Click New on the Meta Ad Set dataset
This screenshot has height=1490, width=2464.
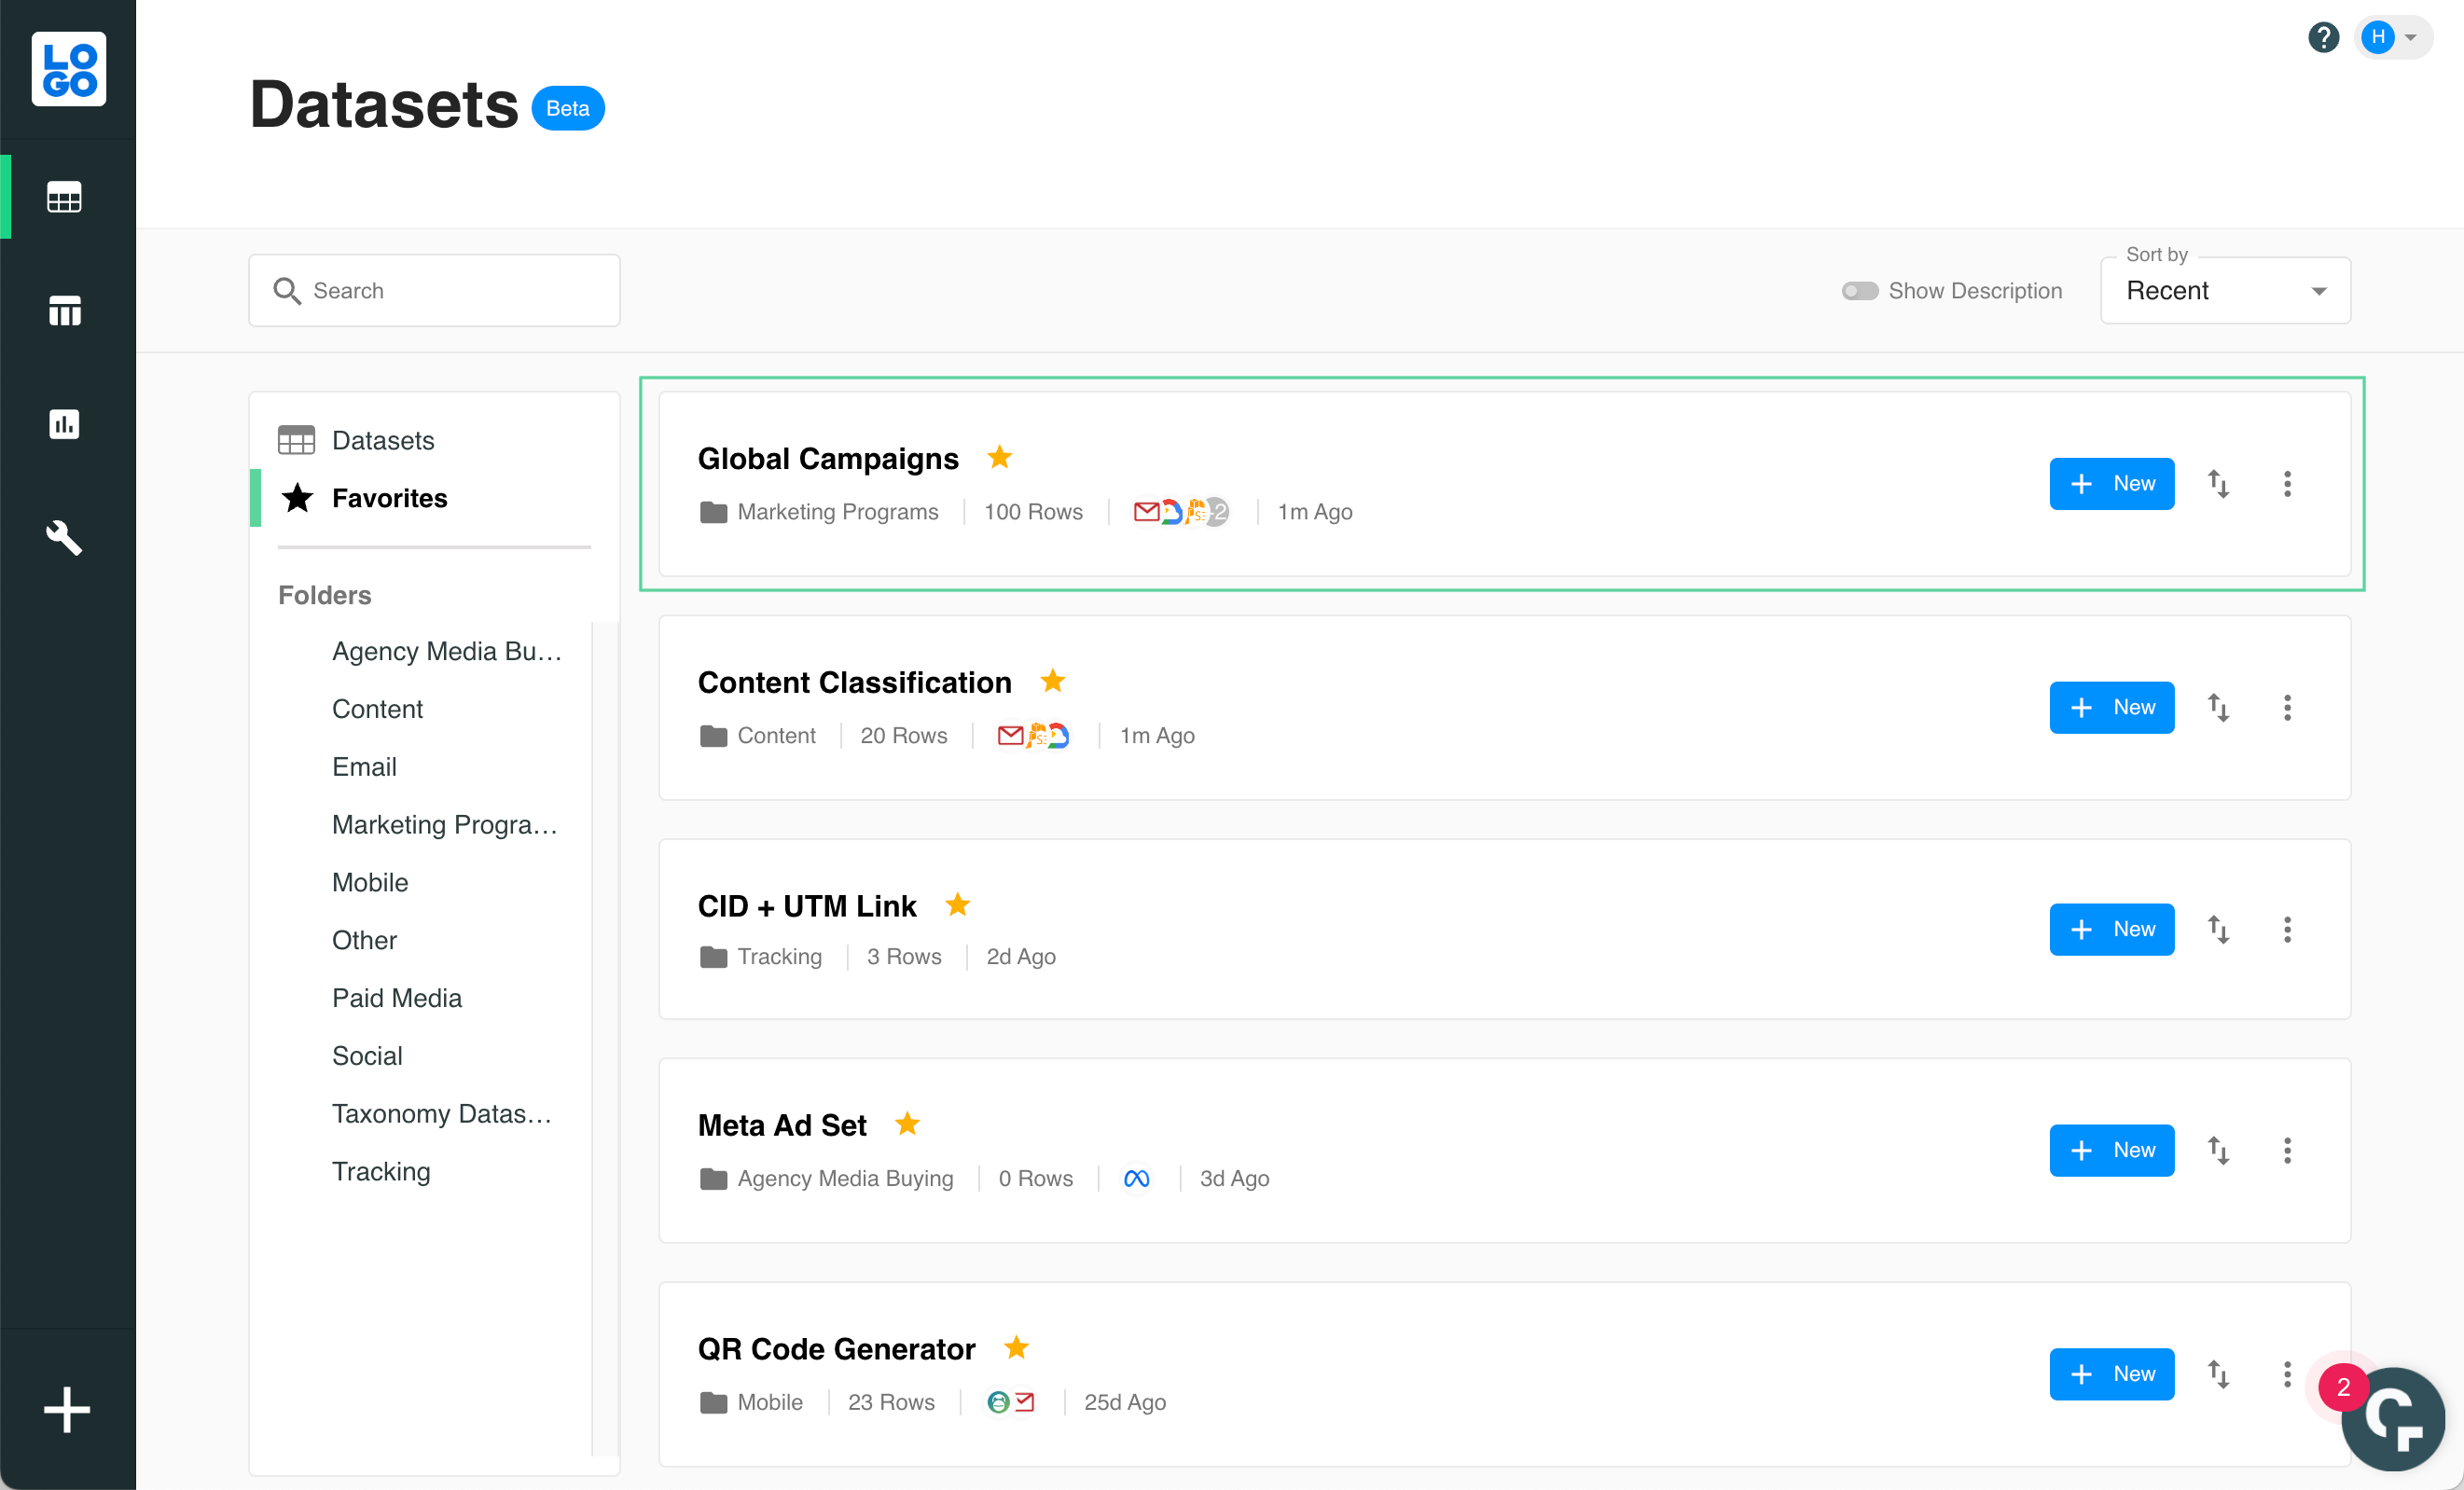2112,1150
